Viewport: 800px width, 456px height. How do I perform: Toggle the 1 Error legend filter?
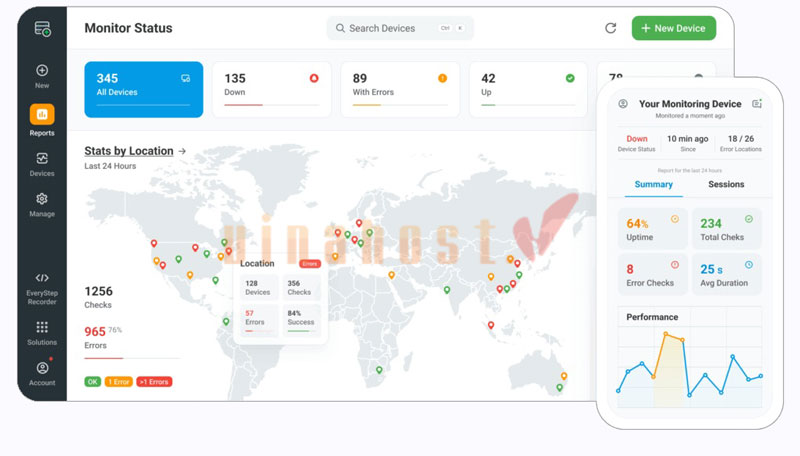[118, 382]
